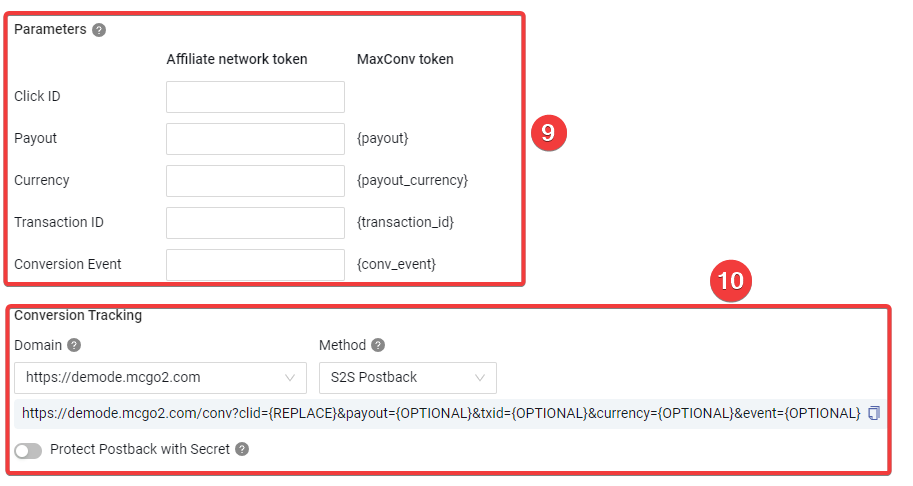Click the Conversion Event affiliate token field
This screenshot has width=913, height=486.
pos(255,264)
